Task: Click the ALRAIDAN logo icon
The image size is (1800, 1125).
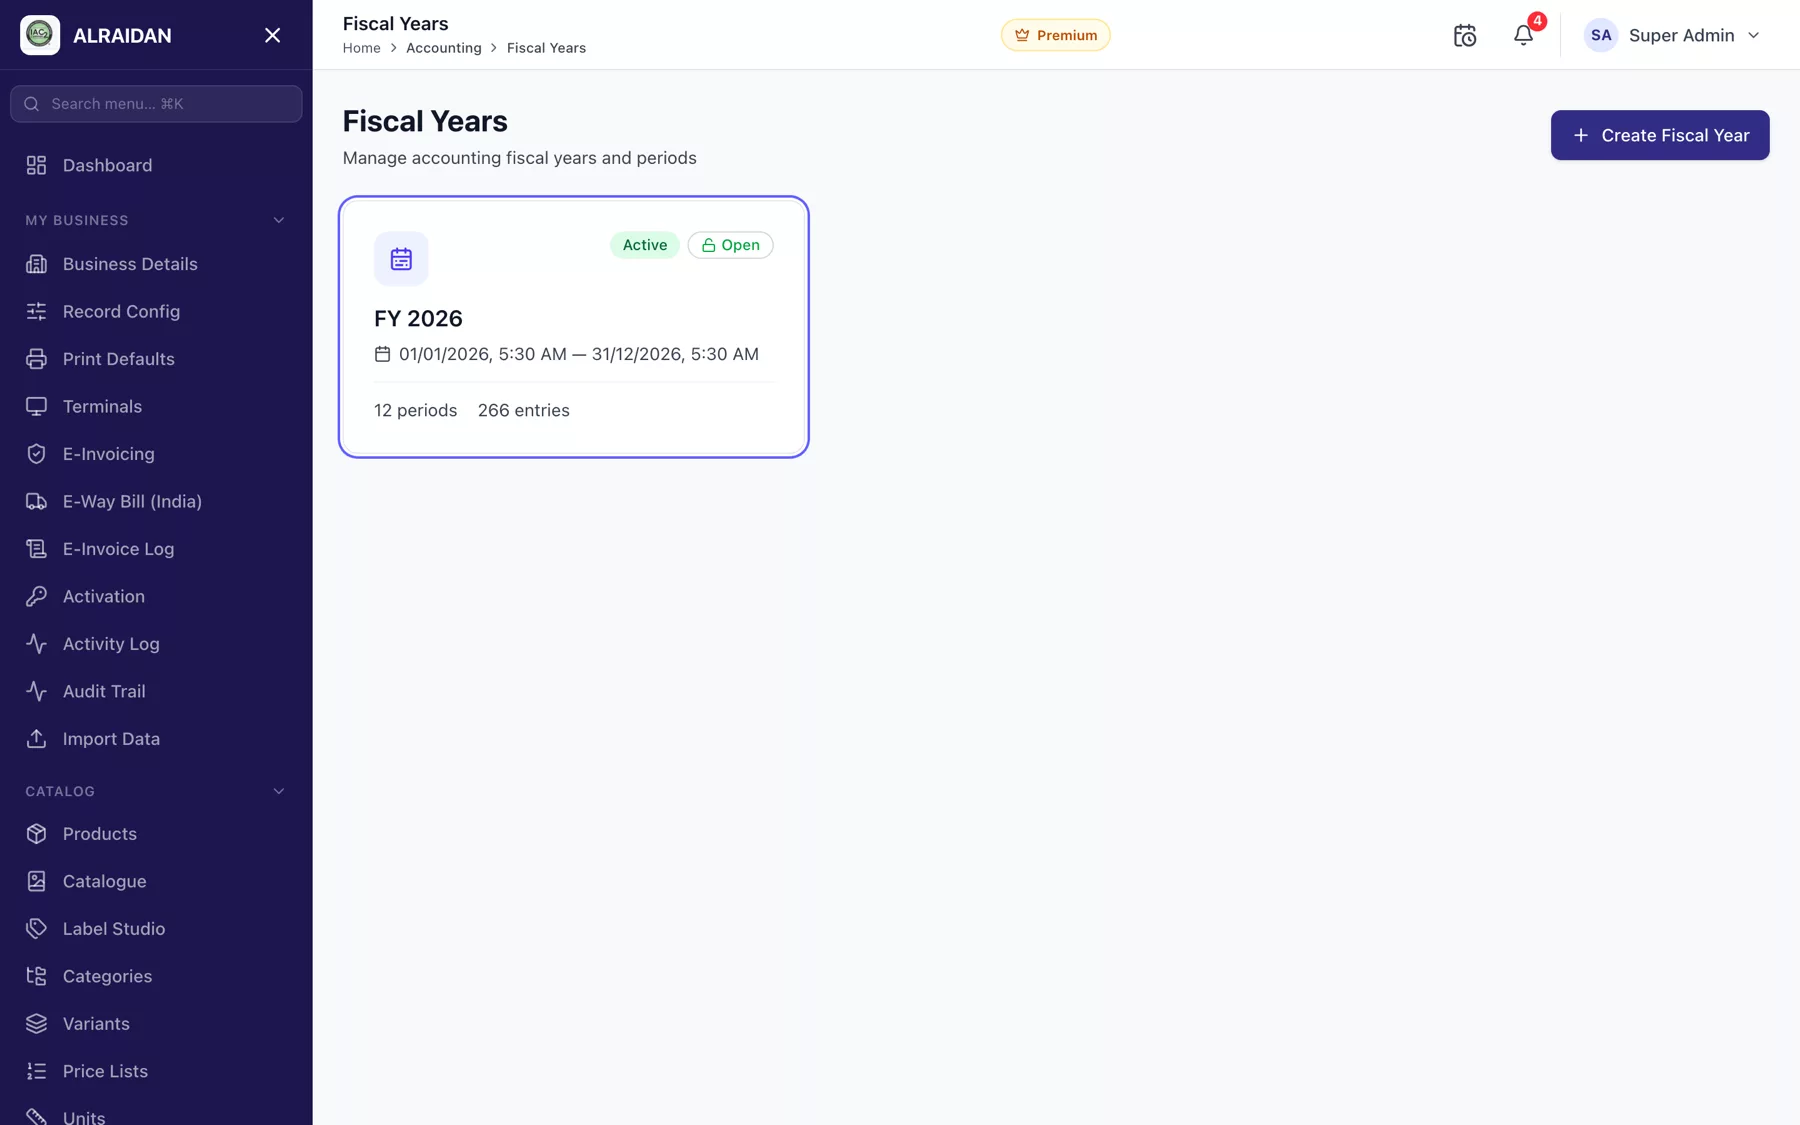Action: click(40, 35)
